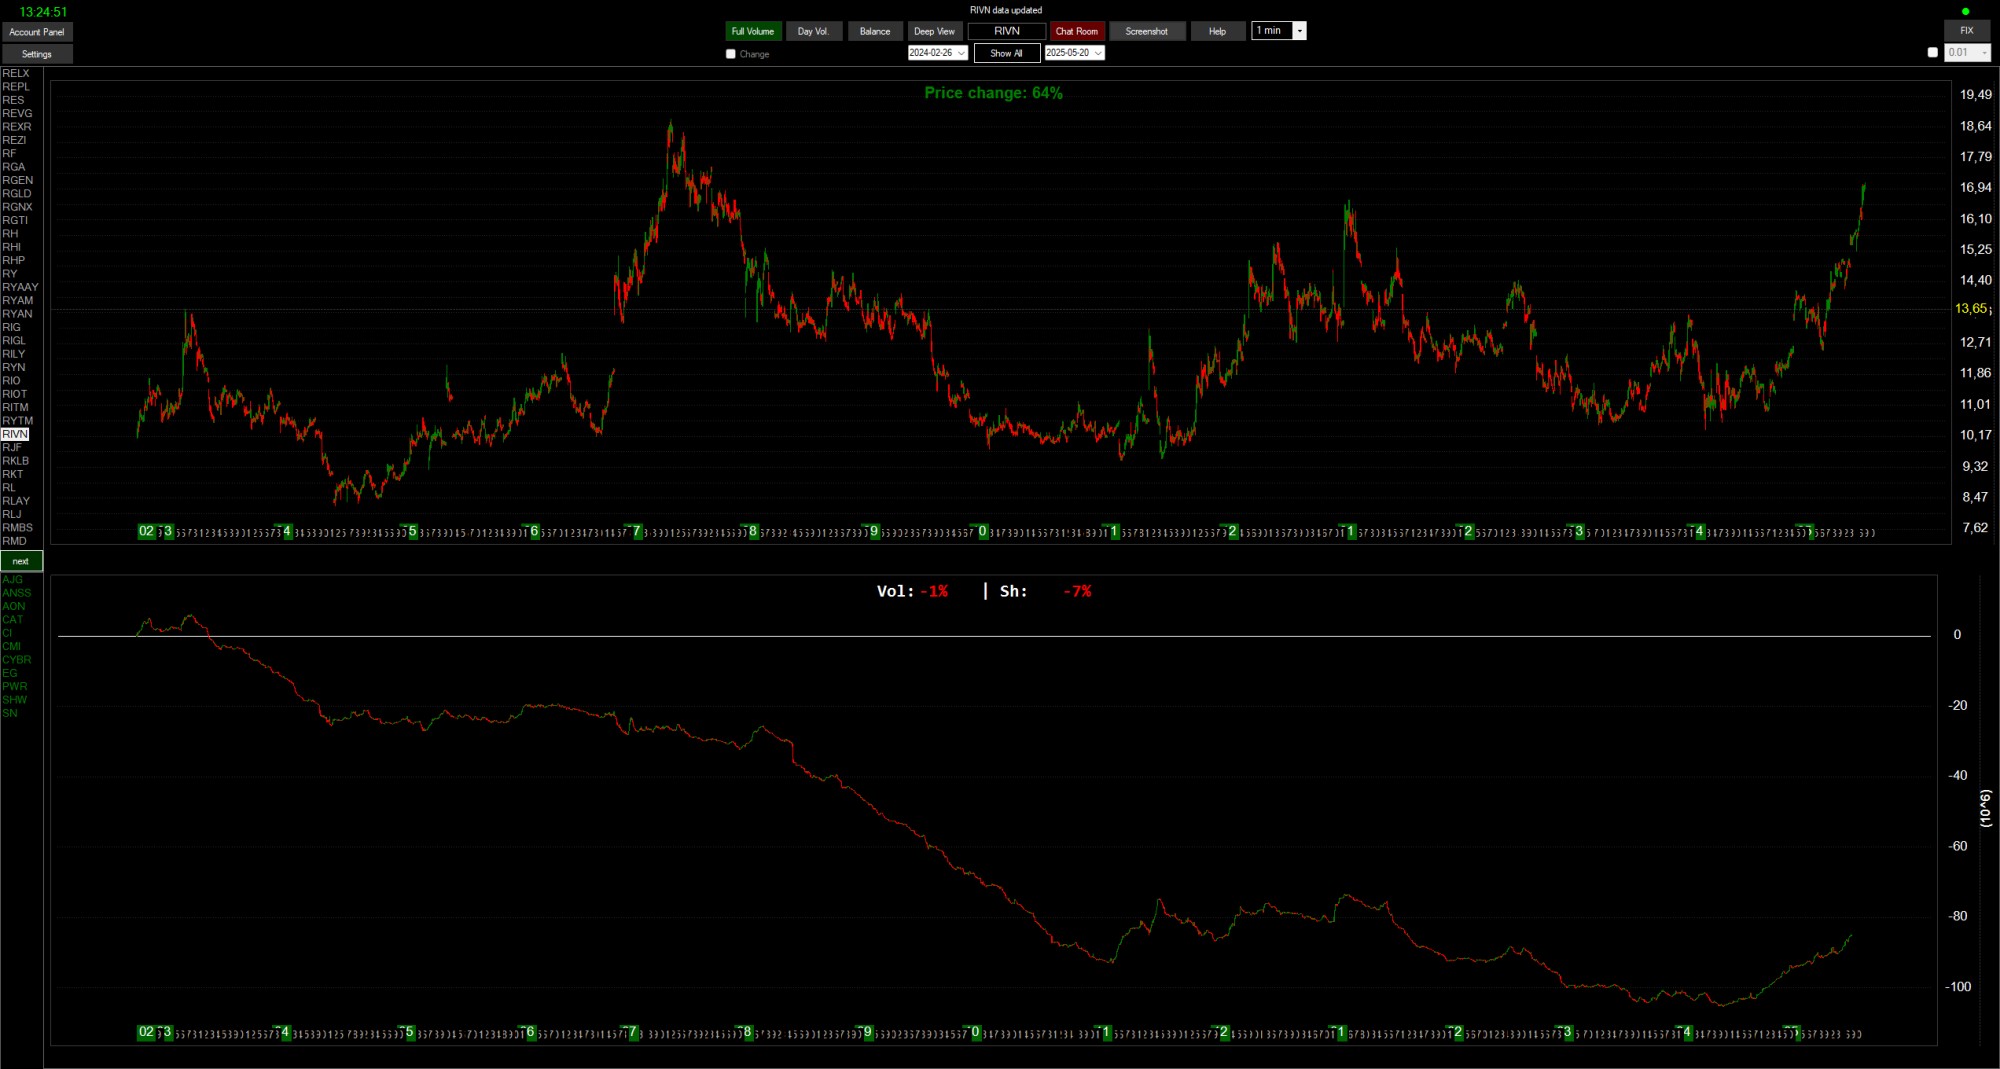This screenshot has width=2000, height=1069.
Task: Click month marker 7 on price chart timeline
Action: 637,532
